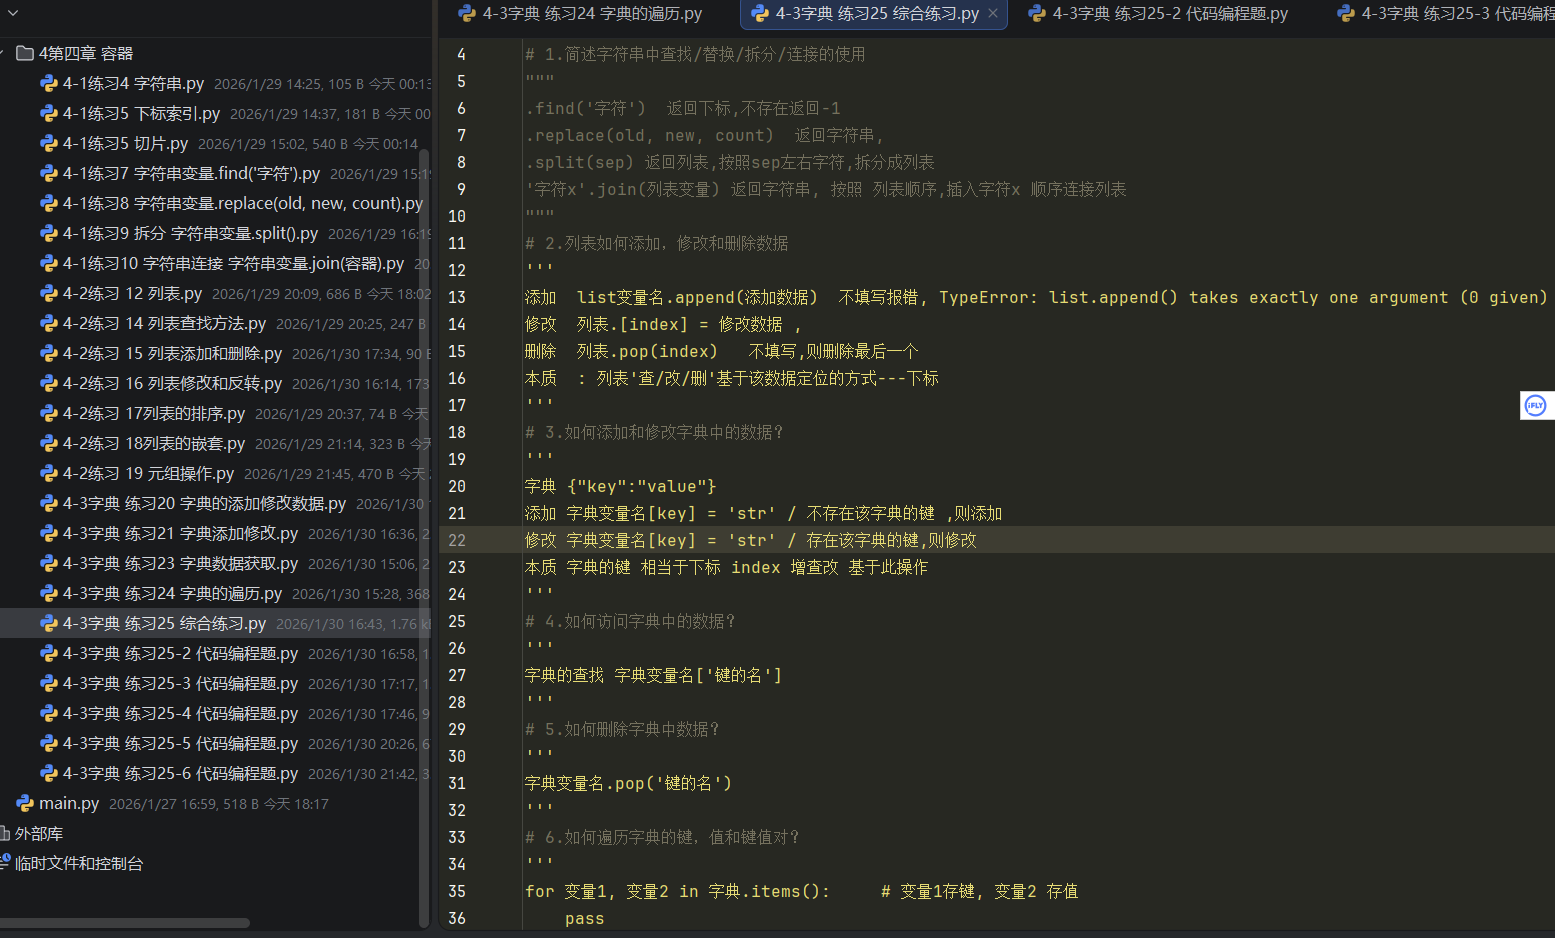Click the 临时文件和控制台 icon
The image size is (1555, 938).
coord(4,861)
